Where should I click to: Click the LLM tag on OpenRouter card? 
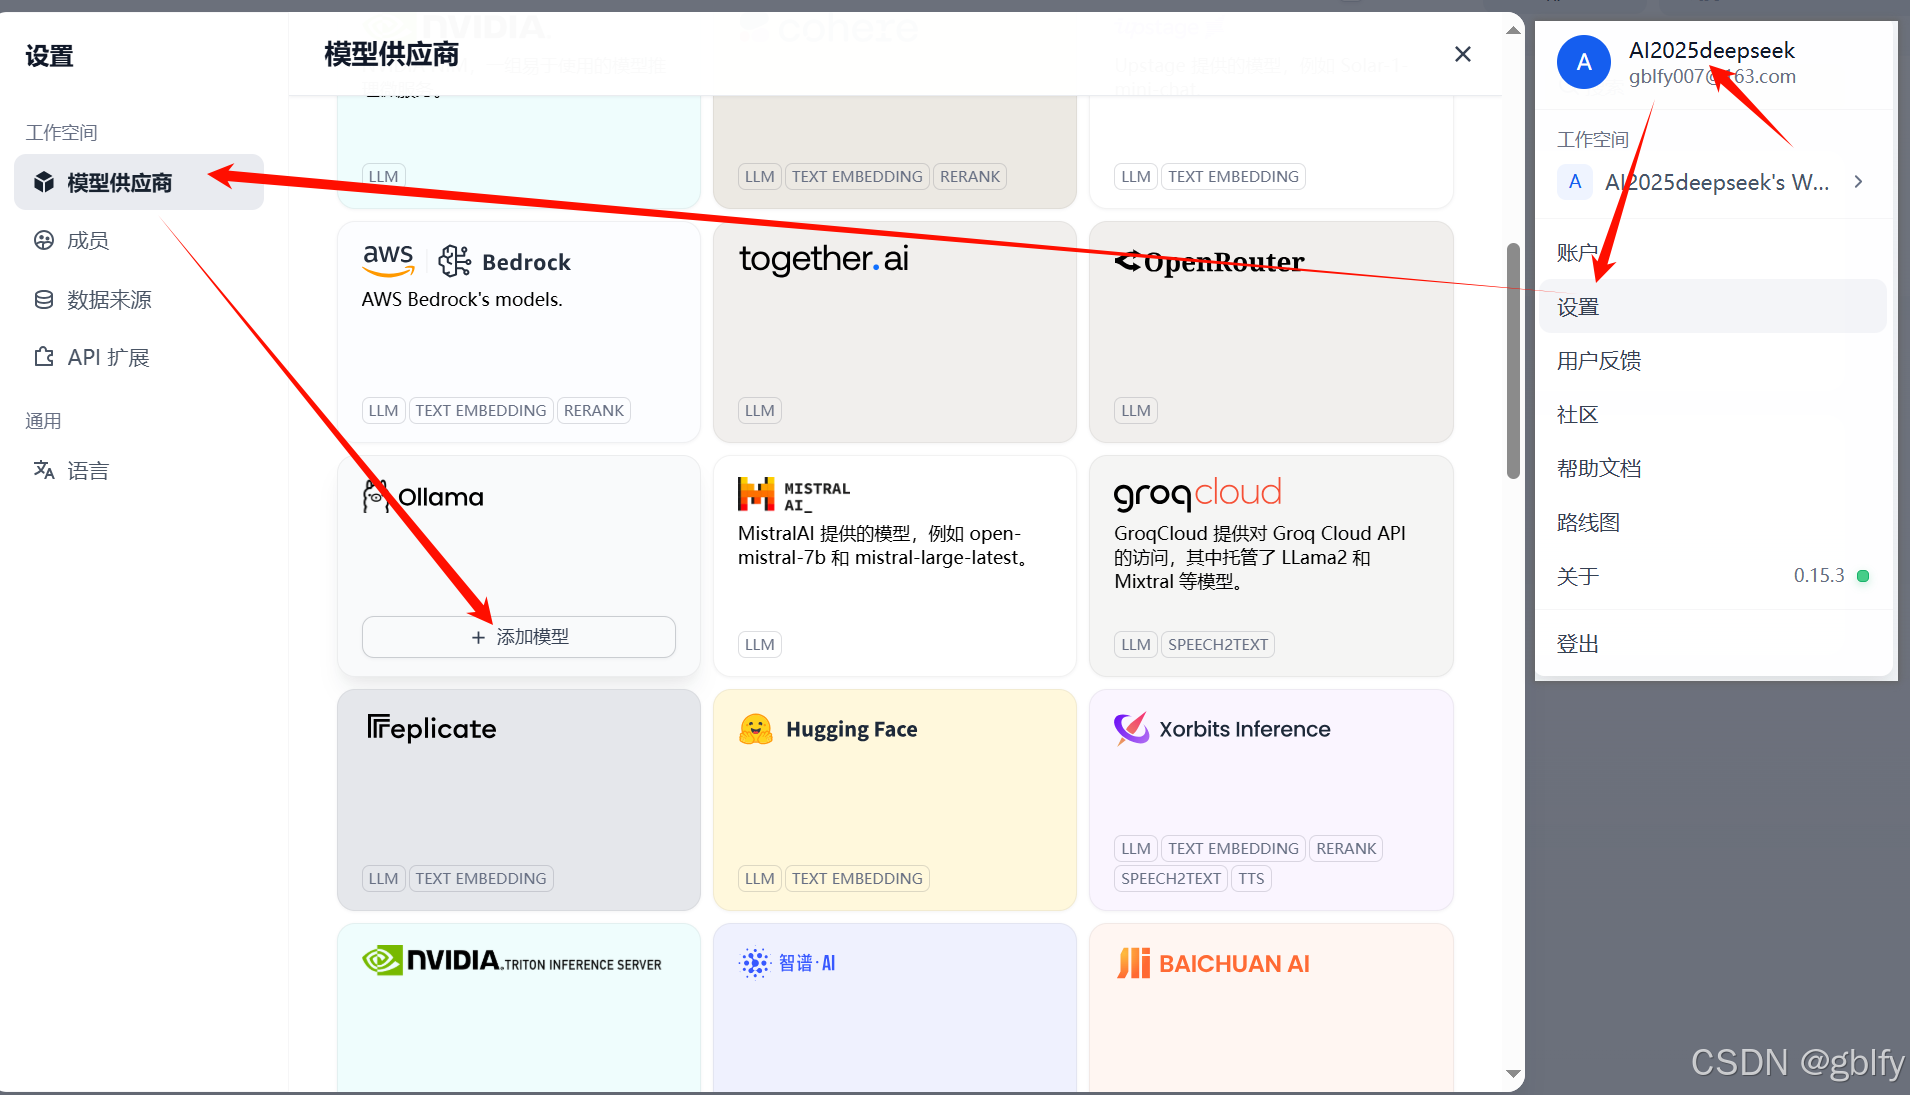pos(1136,410)
